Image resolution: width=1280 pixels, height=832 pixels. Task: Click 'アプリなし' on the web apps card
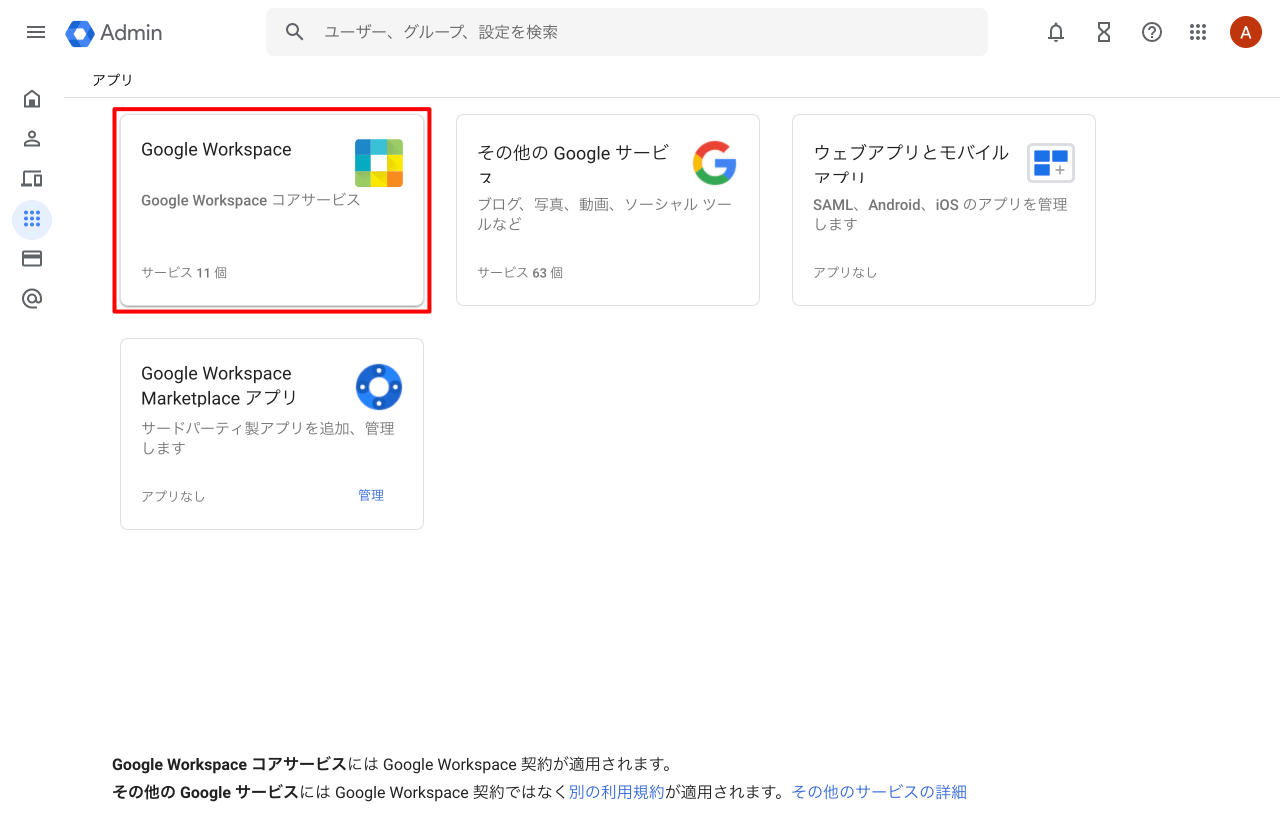[x=845, y=272]
